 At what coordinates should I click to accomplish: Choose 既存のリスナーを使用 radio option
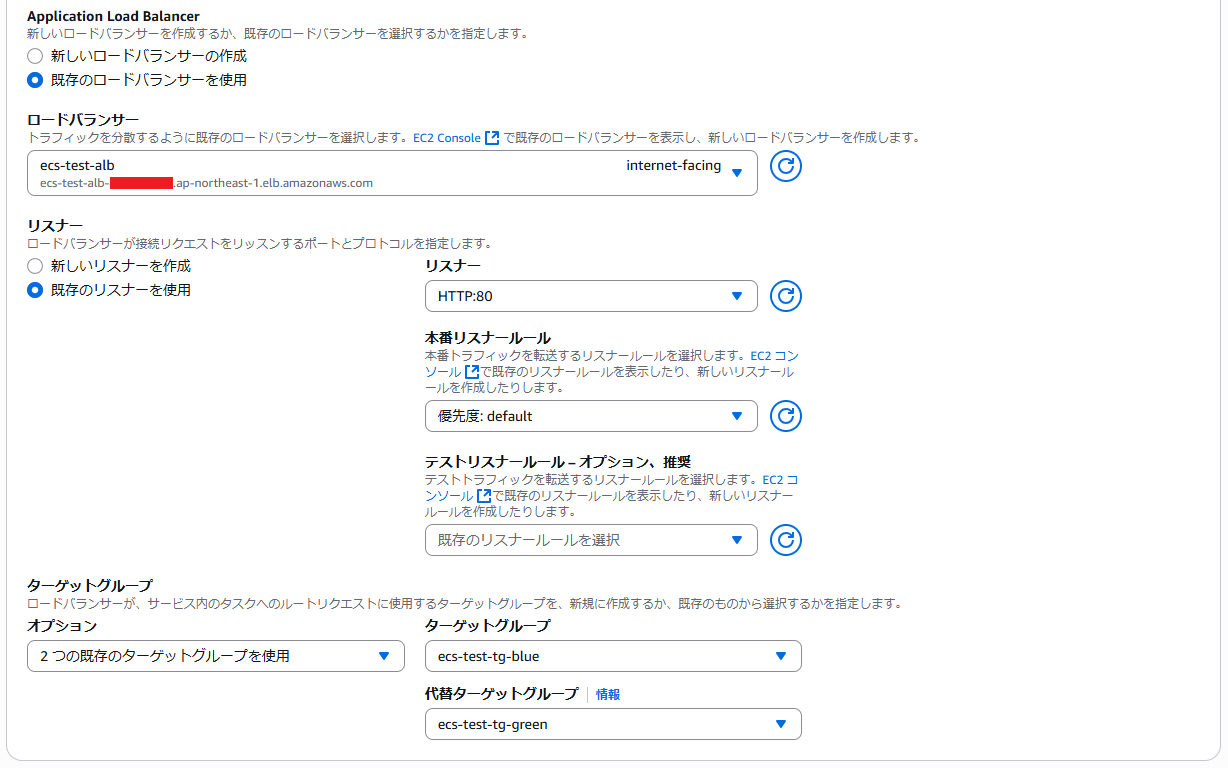point(35,290)
